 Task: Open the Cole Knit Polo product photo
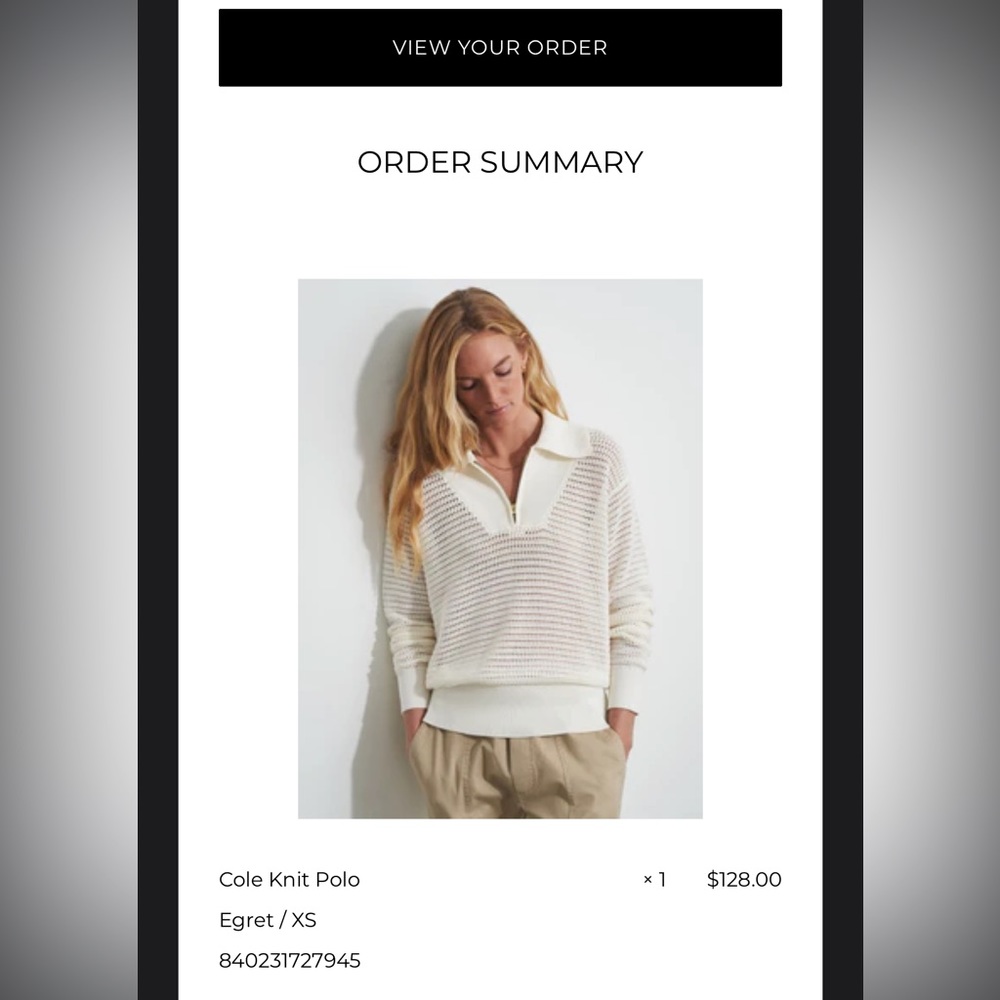500,548
